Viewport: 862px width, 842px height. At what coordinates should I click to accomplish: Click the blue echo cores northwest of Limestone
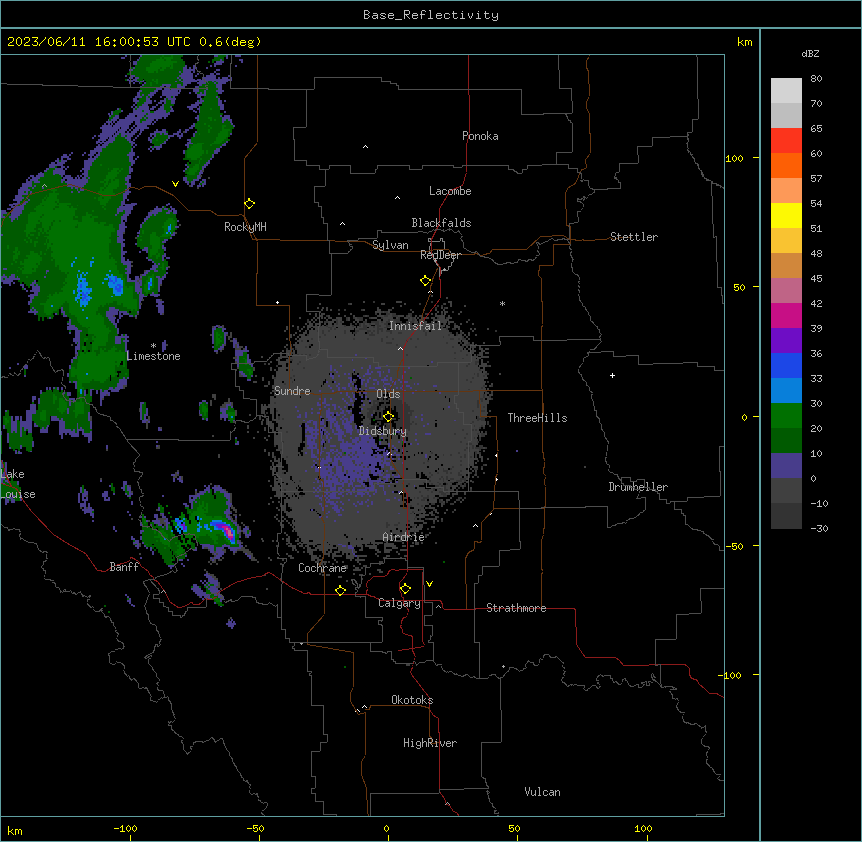pos(99,286)
